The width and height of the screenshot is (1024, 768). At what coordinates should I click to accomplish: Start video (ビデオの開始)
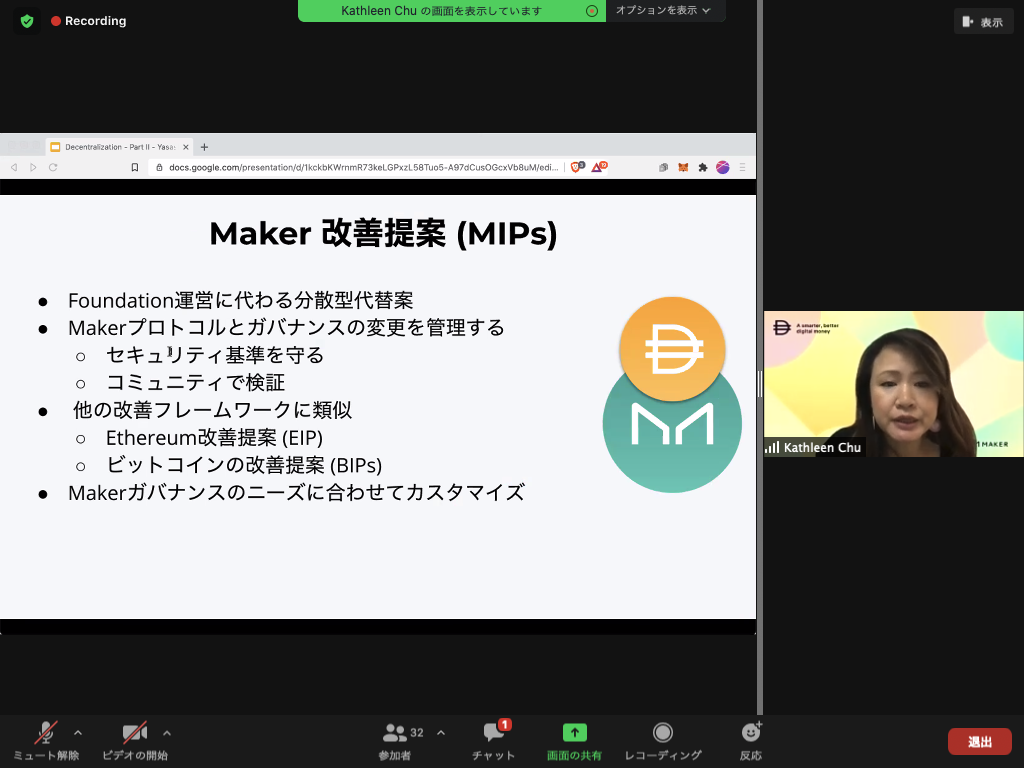point(135,741)
